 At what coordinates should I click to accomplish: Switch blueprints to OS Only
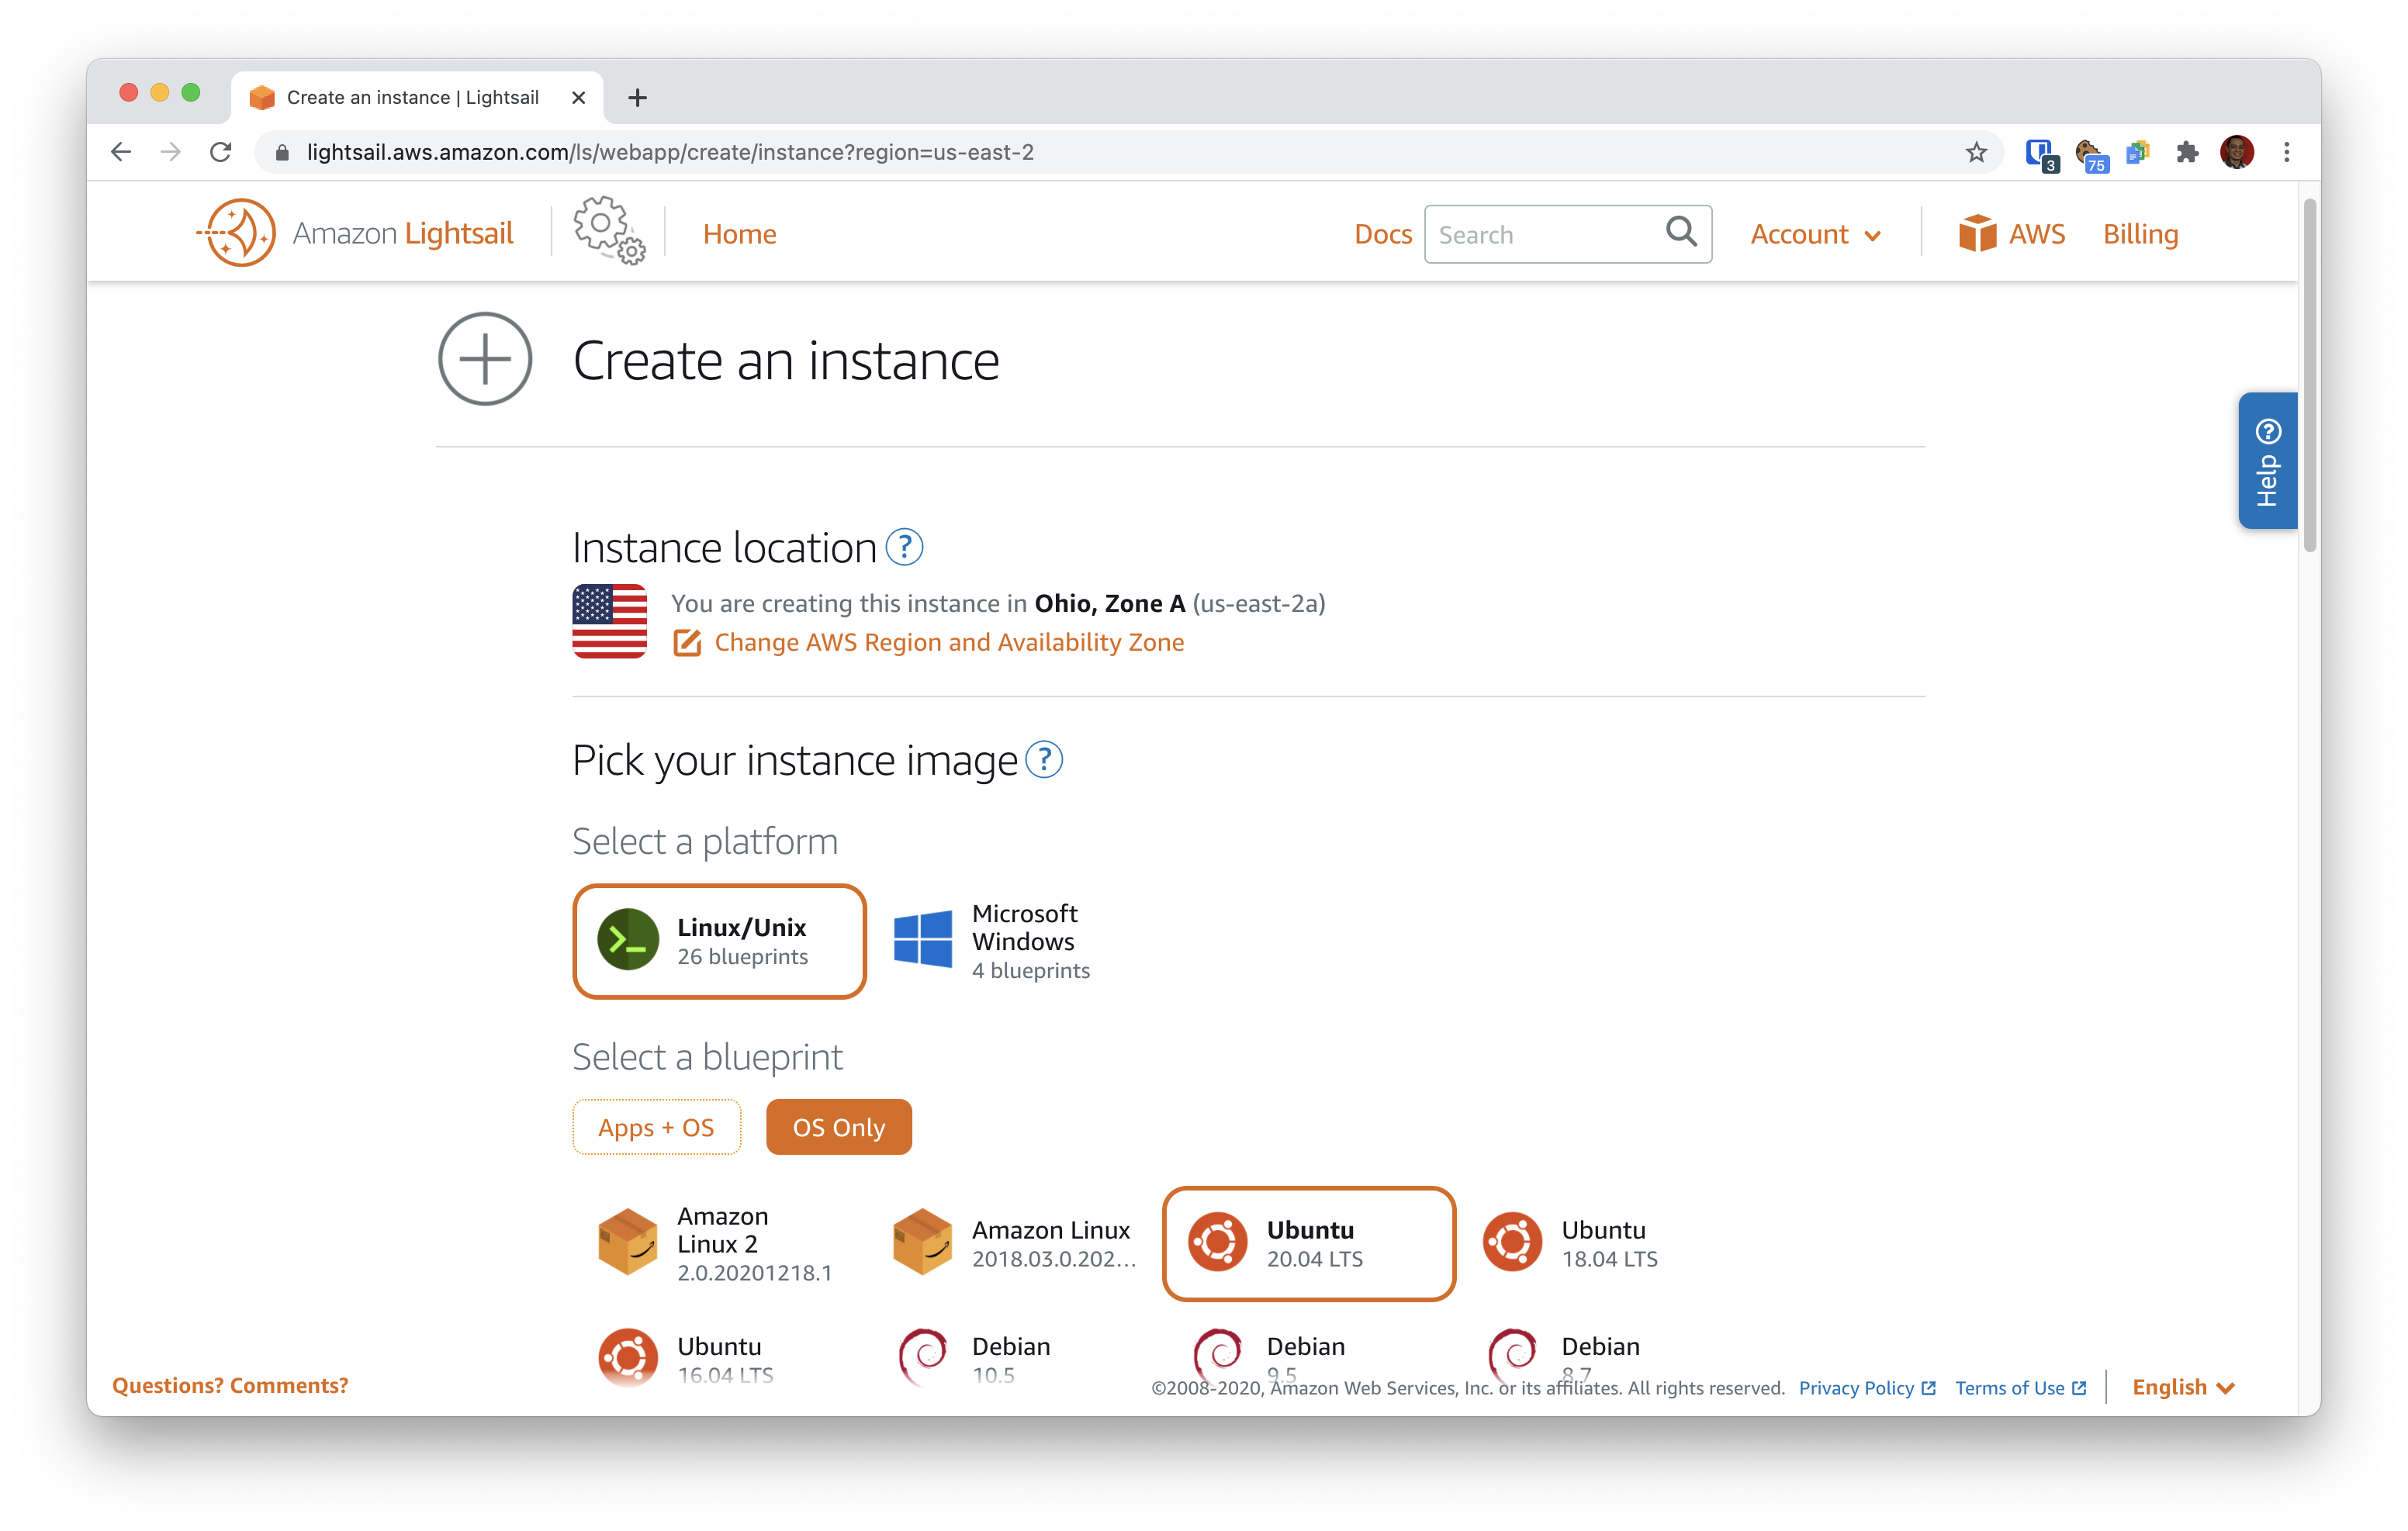[x=839, y=1127]
